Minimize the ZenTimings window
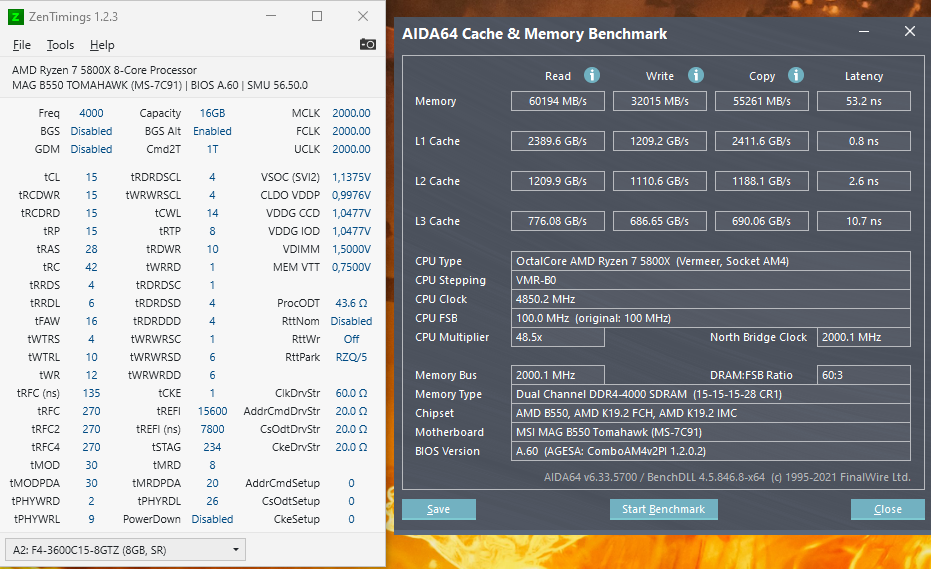Viewport: 931px width, 569px height. 271,16
